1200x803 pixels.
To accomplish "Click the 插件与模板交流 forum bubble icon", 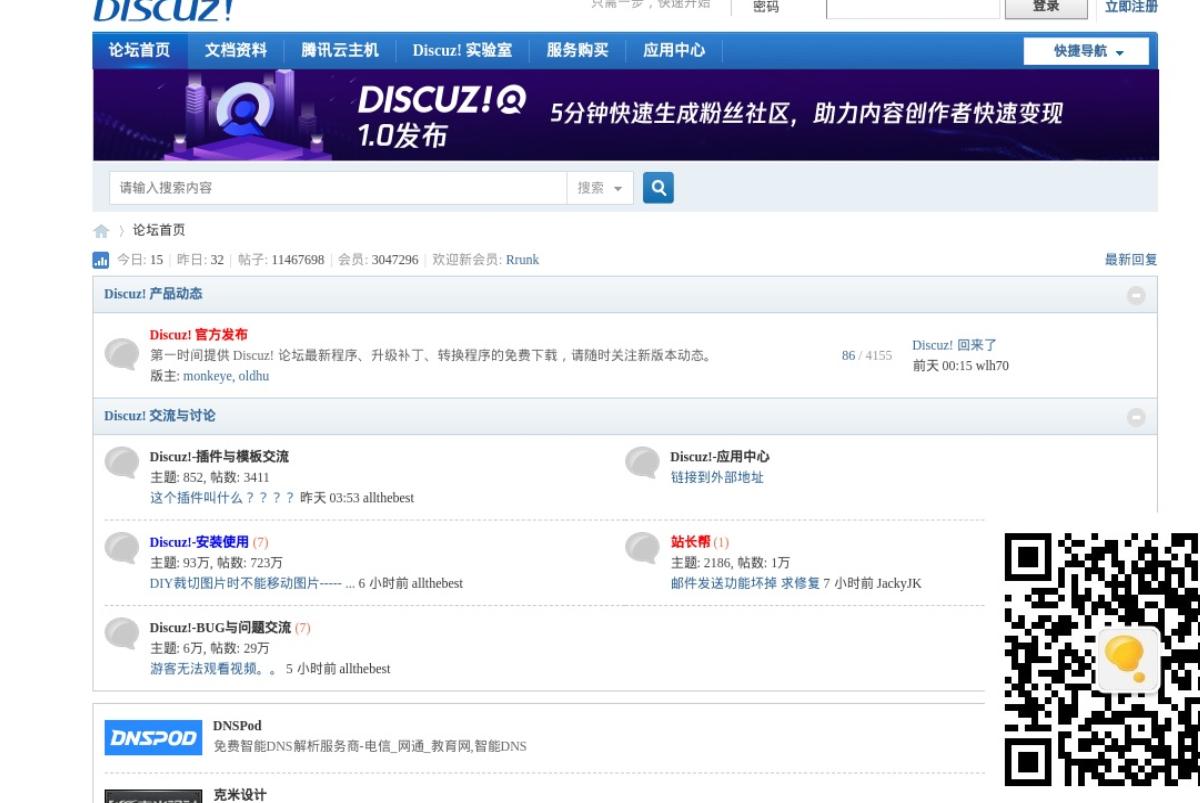I will coord(122,463).
